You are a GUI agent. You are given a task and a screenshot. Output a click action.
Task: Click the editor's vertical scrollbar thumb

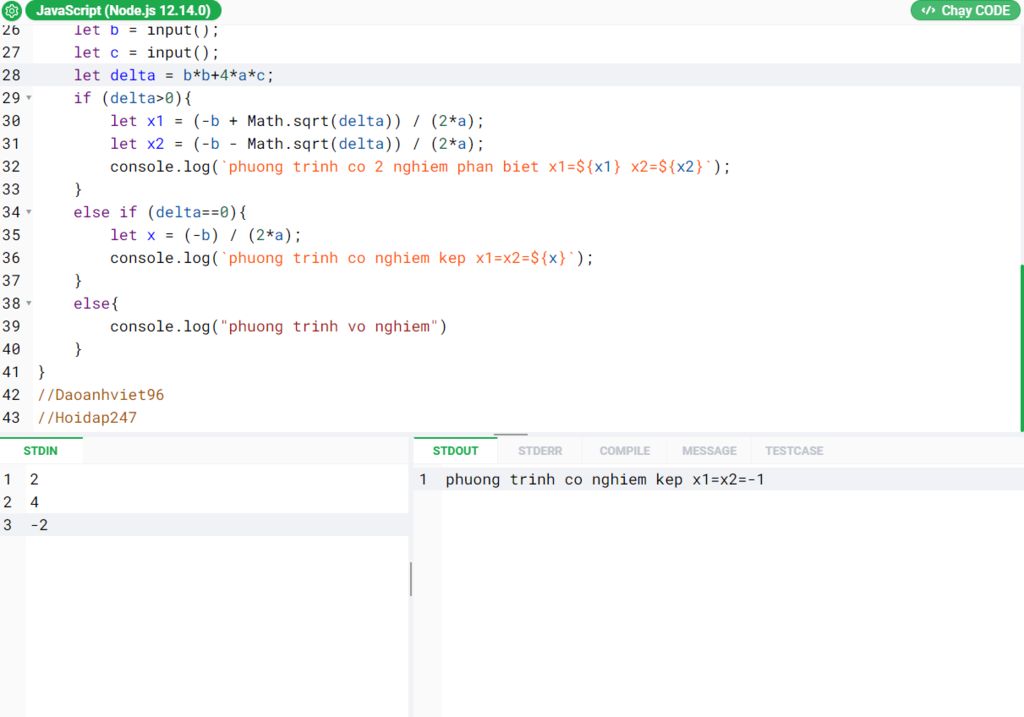click(x=1021, y=347)
